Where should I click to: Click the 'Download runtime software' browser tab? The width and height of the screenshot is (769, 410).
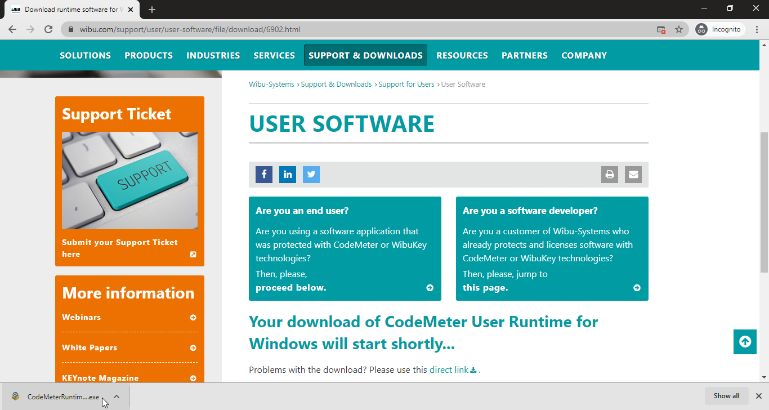(71, 9)
